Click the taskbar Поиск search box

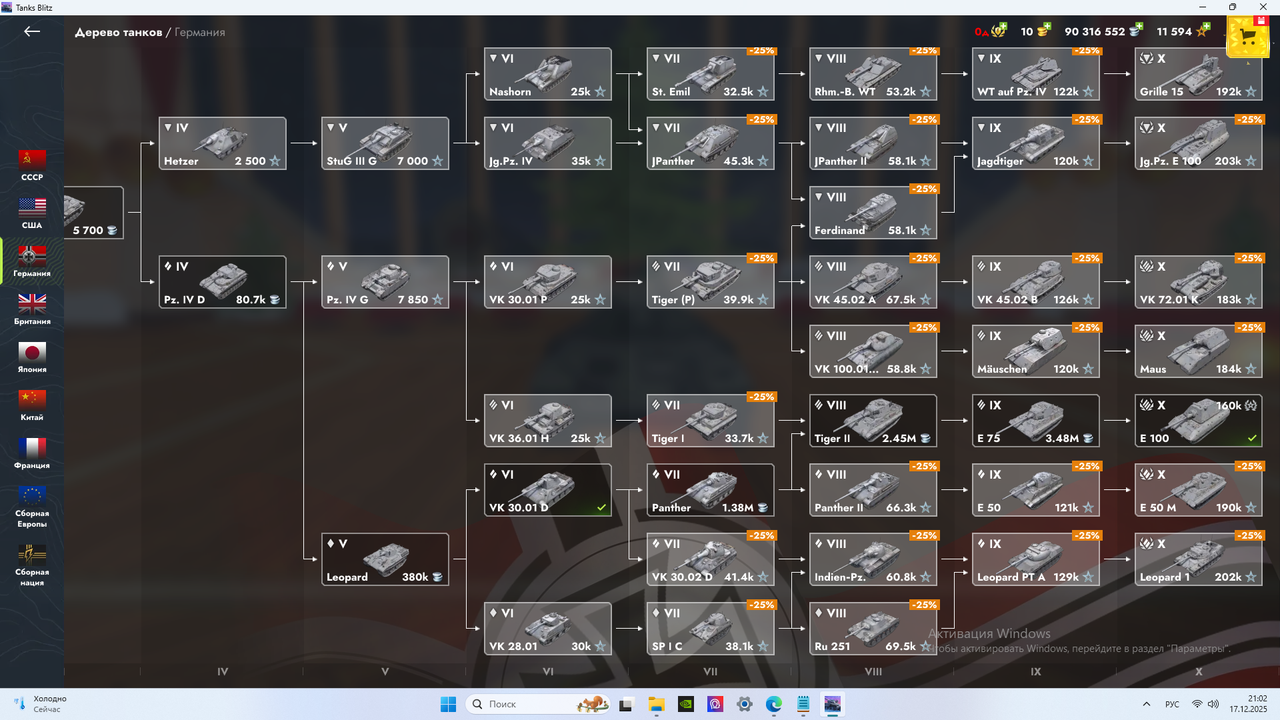click(x=537, y=704)
